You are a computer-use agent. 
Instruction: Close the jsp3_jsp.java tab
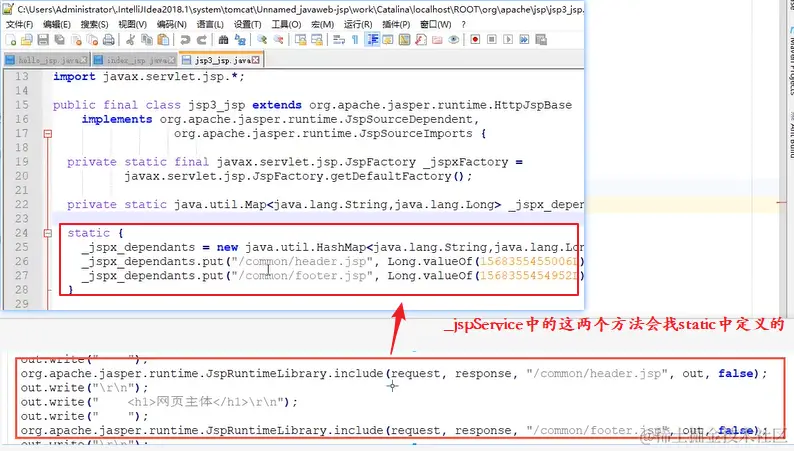(x=256, y=60)
